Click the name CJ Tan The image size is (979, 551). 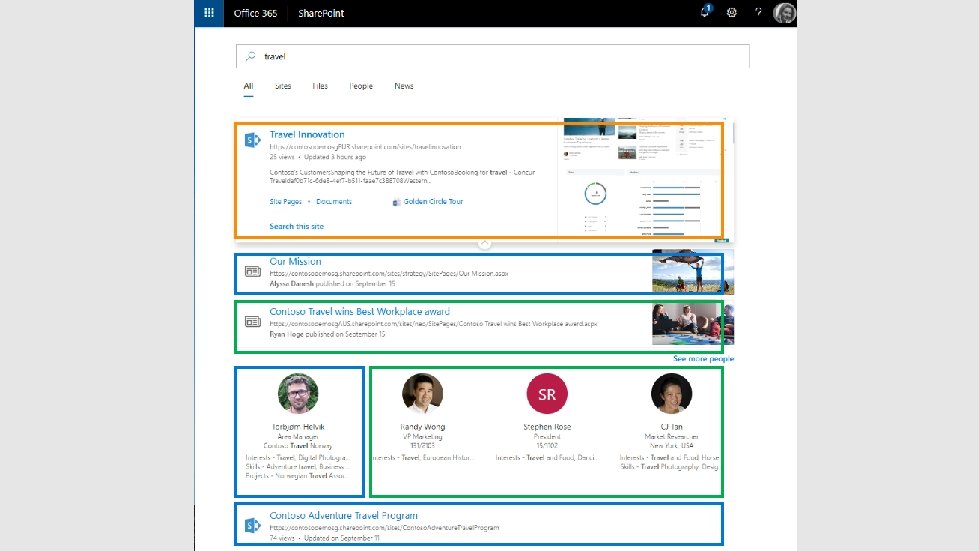(x=671, y=427)
